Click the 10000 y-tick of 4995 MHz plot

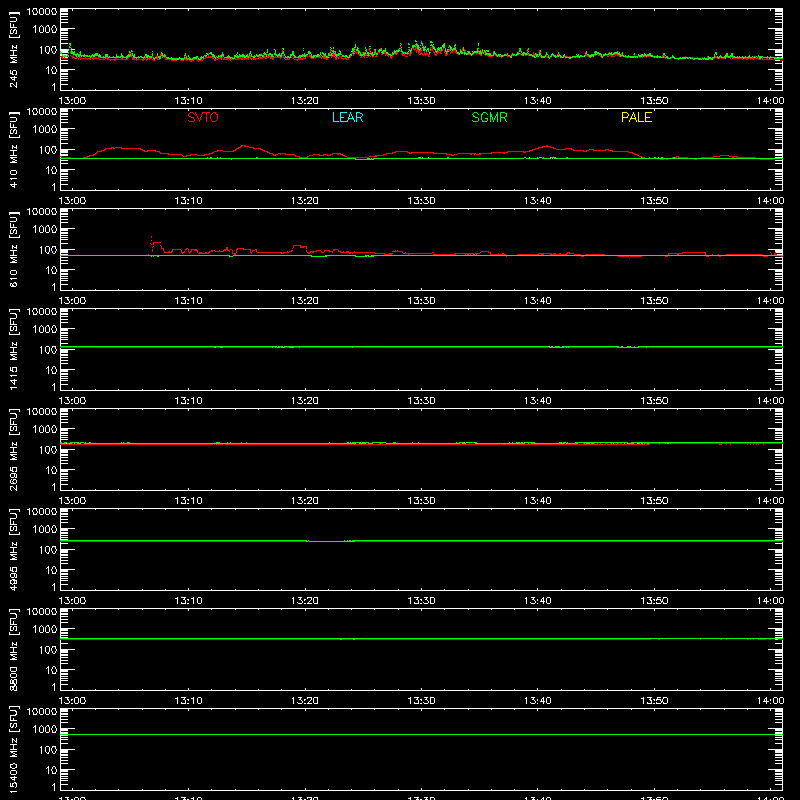(x=42, y=512)
